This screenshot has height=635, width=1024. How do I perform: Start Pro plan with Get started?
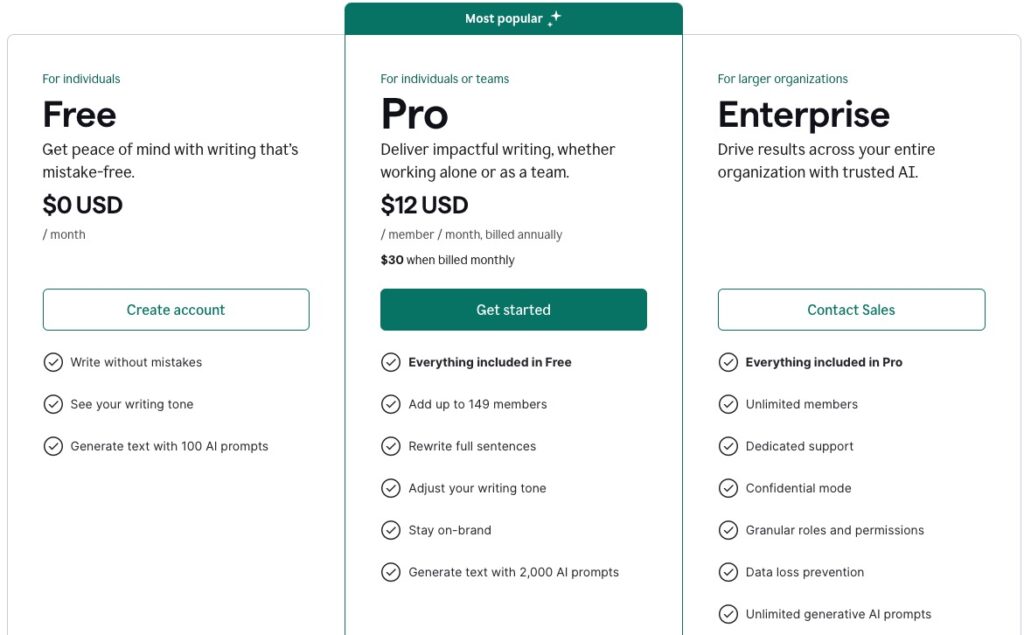click(x=513, y=310)
